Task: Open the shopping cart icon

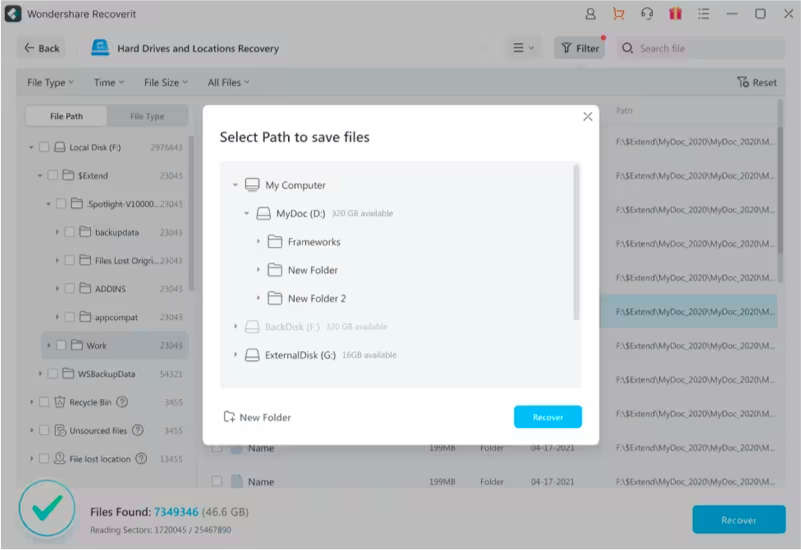Action: (618, 14)
